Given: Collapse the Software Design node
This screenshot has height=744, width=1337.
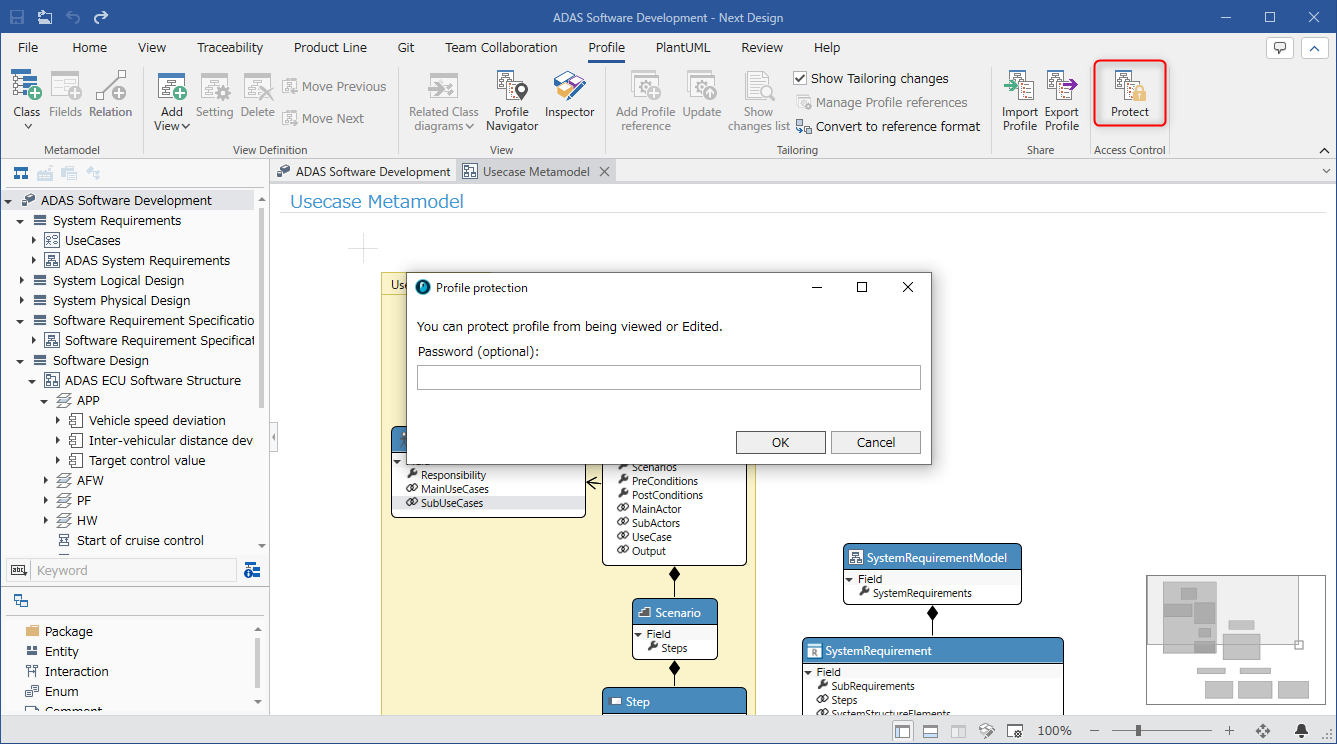Looking at the screenshot, I should (21, 361).
